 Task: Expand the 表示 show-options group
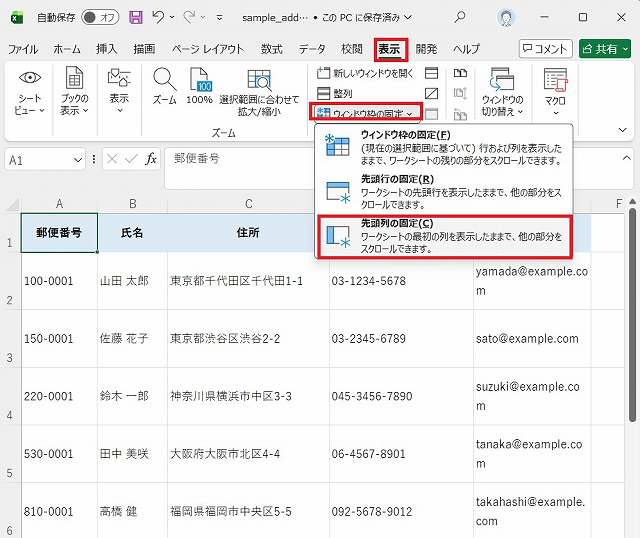[x=119, y=92]
